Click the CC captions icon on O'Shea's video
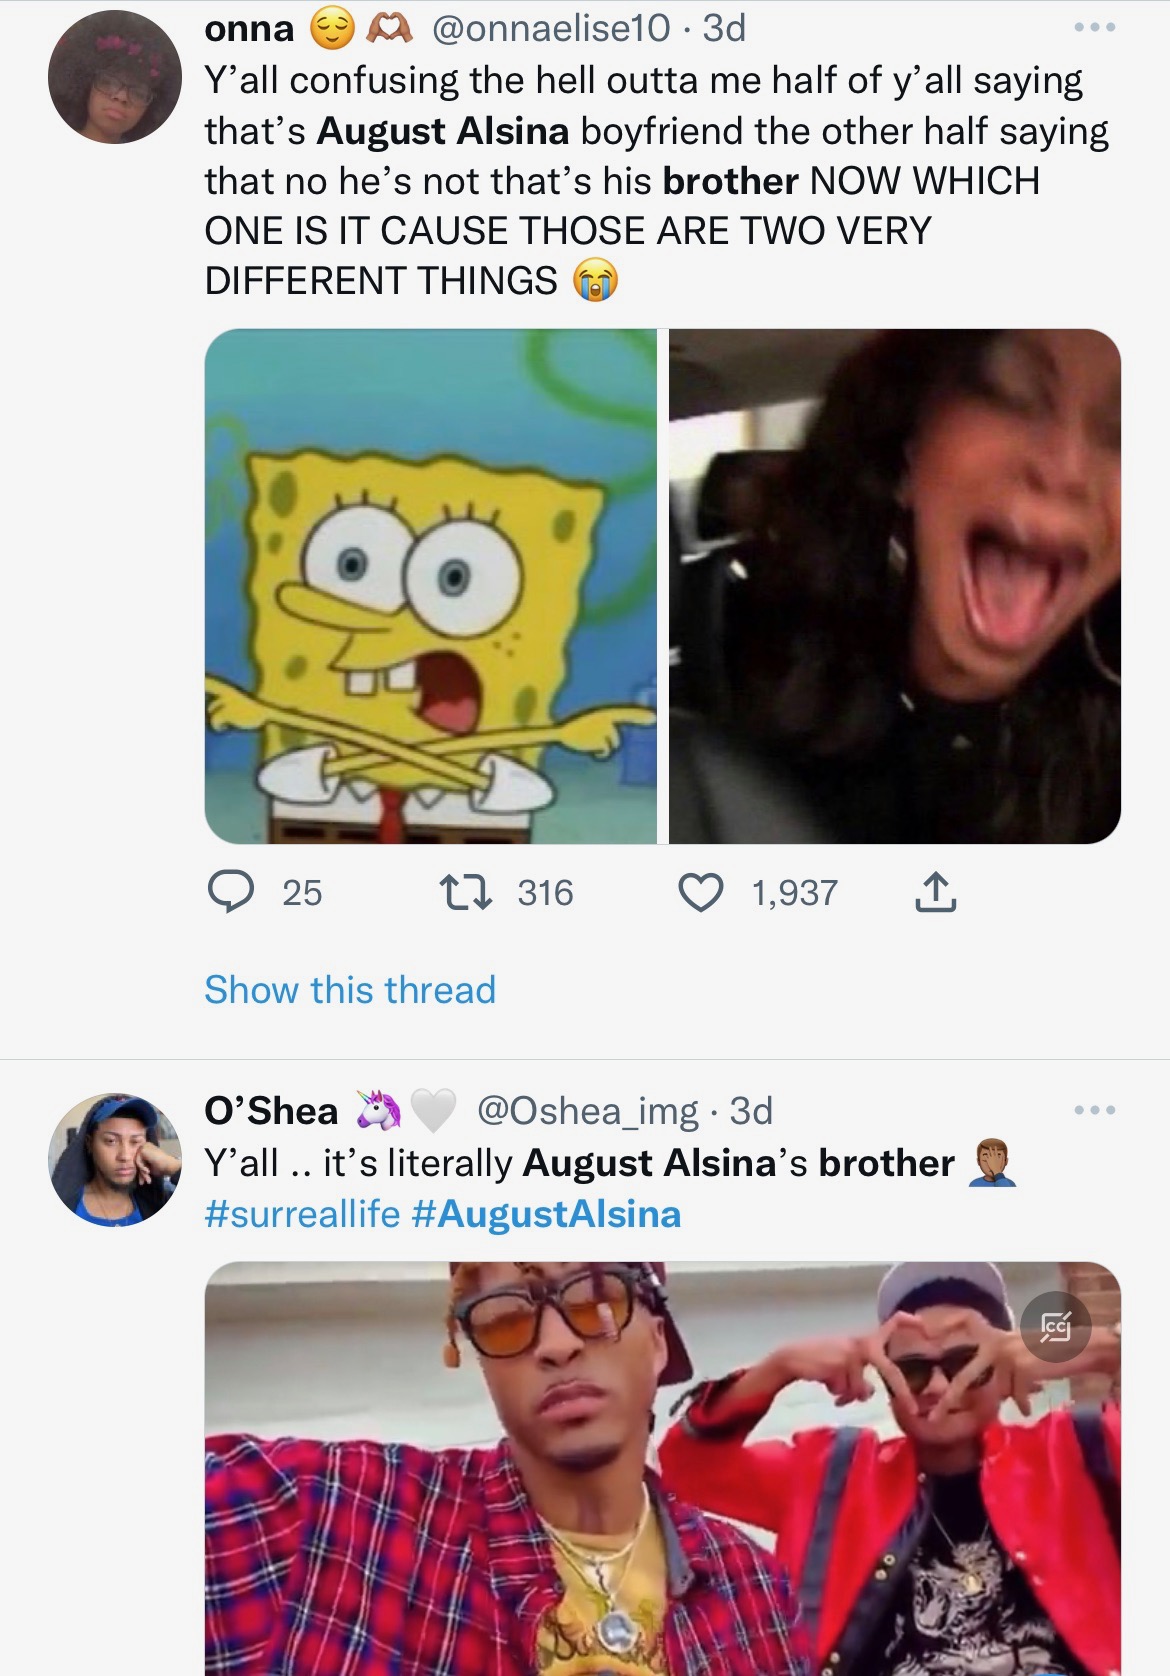Screen dimensions: 1170x1676 (1058, 1327)
